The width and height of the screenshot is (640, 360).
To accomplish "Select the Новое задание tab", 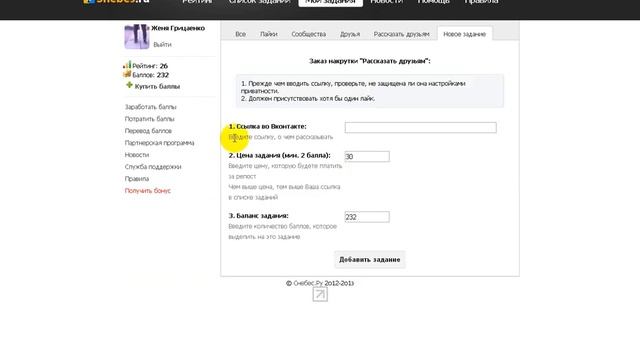I will click(x=464, y=34).
